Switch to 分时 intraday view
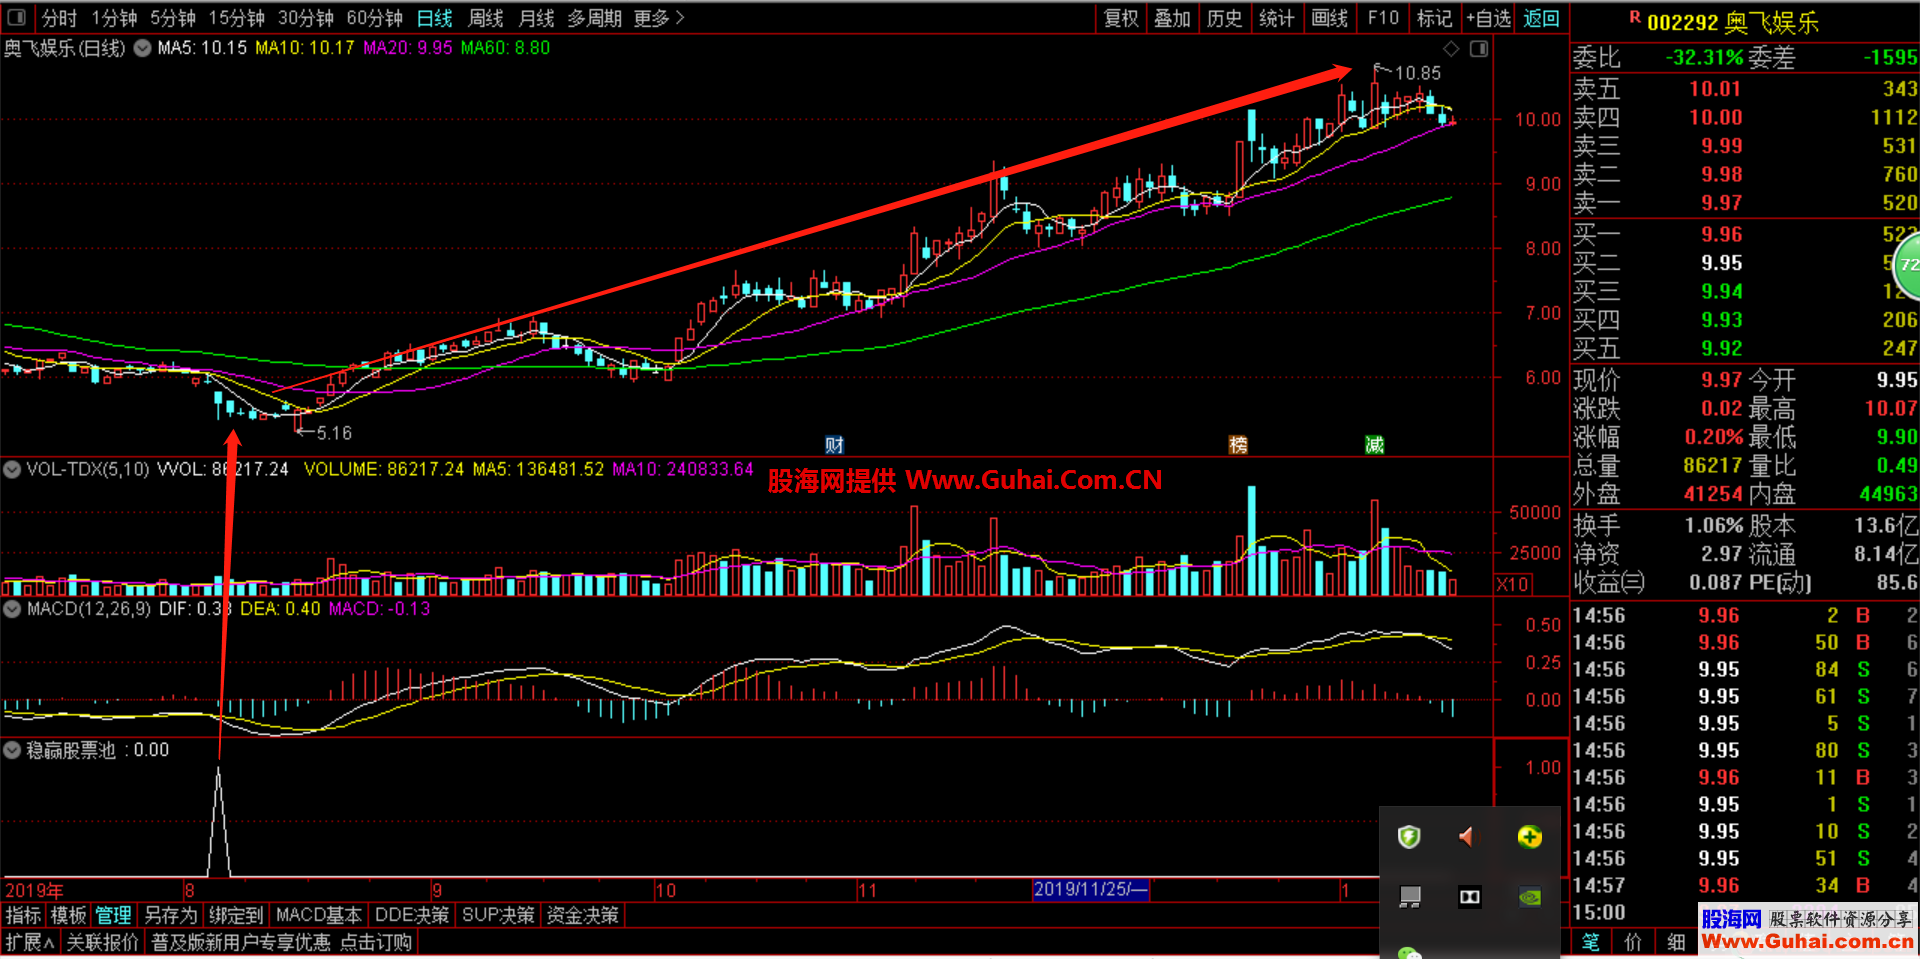The image size is (1920, 959). click(60, 18)
